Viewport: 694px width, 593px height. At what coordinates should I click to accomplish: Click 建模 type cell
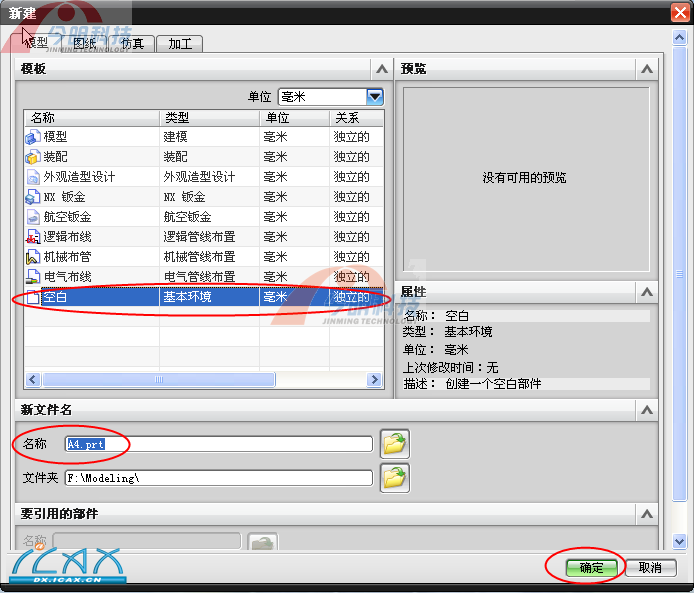tap(175, 137)
